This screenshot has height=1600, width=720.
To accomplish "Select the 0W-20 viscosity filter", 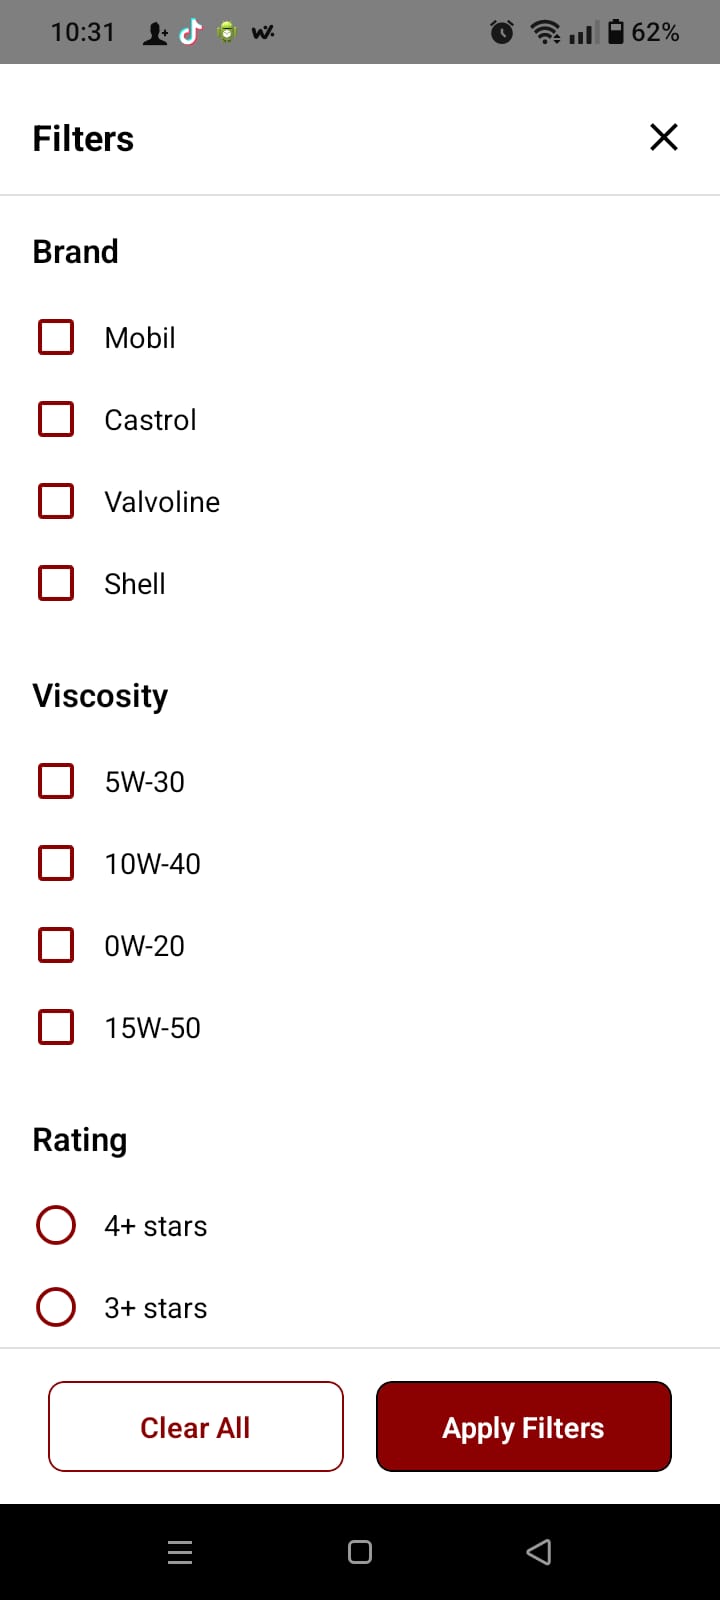I will tap(56, 945).
